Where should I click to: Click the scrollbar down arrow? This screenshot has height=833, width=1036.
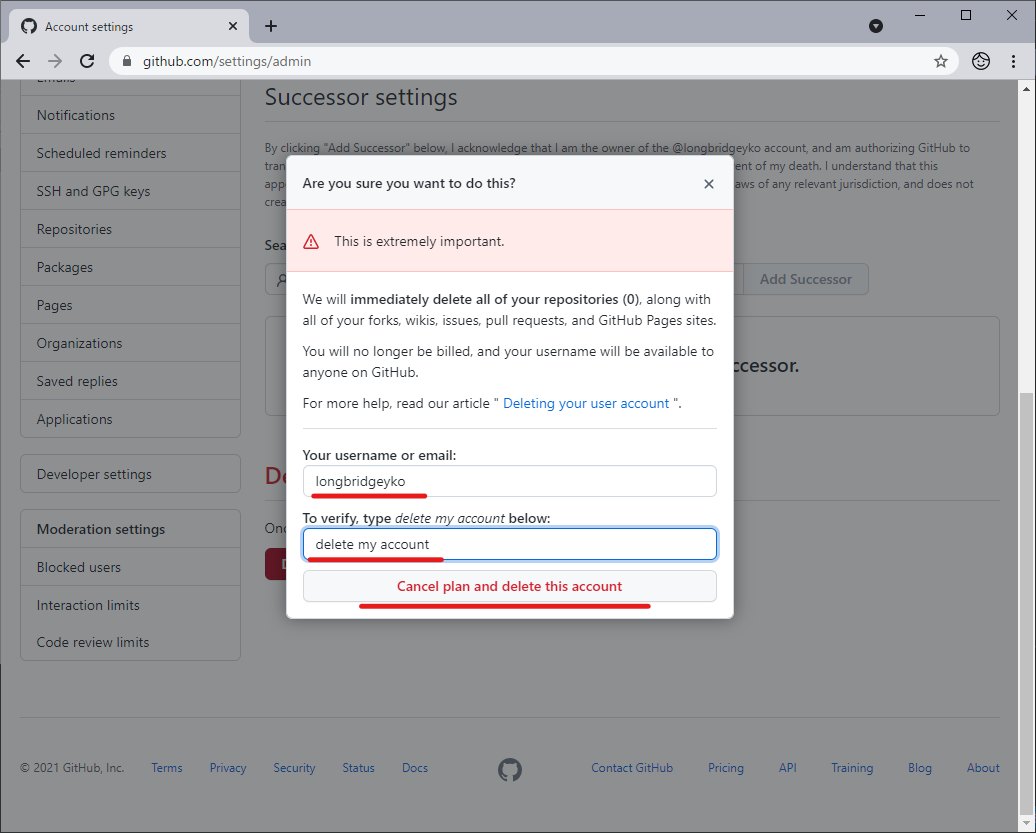1026,824
